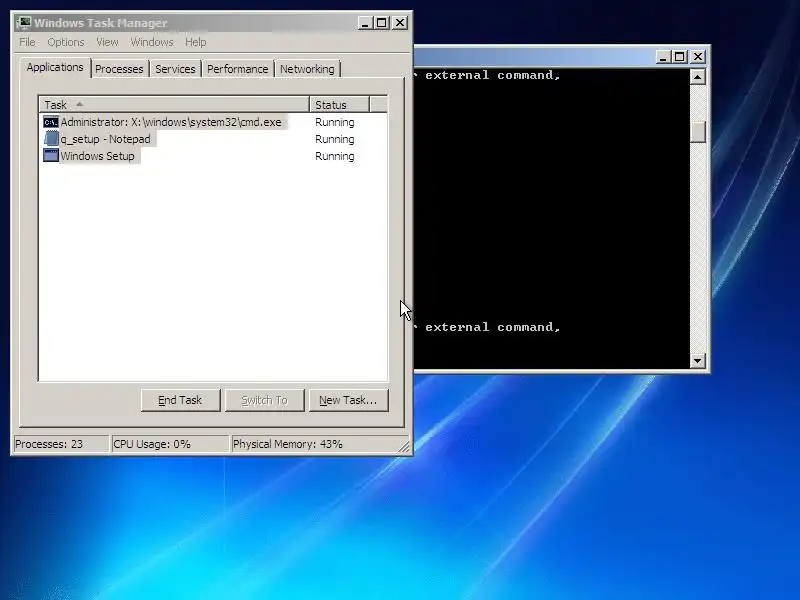This screenshot has height=600, width=800.
Task: Switch to the Performance tab
Action: tap(237, 69)
